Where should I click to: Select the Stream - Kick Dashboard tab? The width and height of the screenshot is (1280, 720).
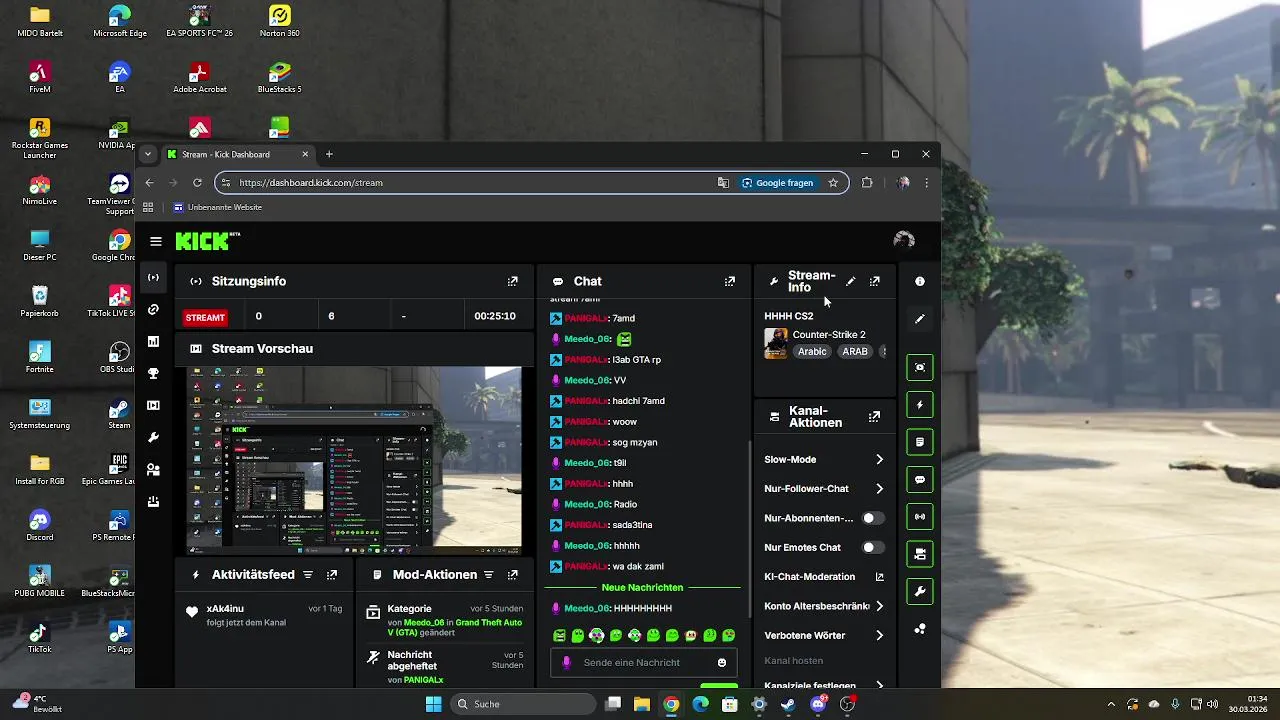pos(238,154)
